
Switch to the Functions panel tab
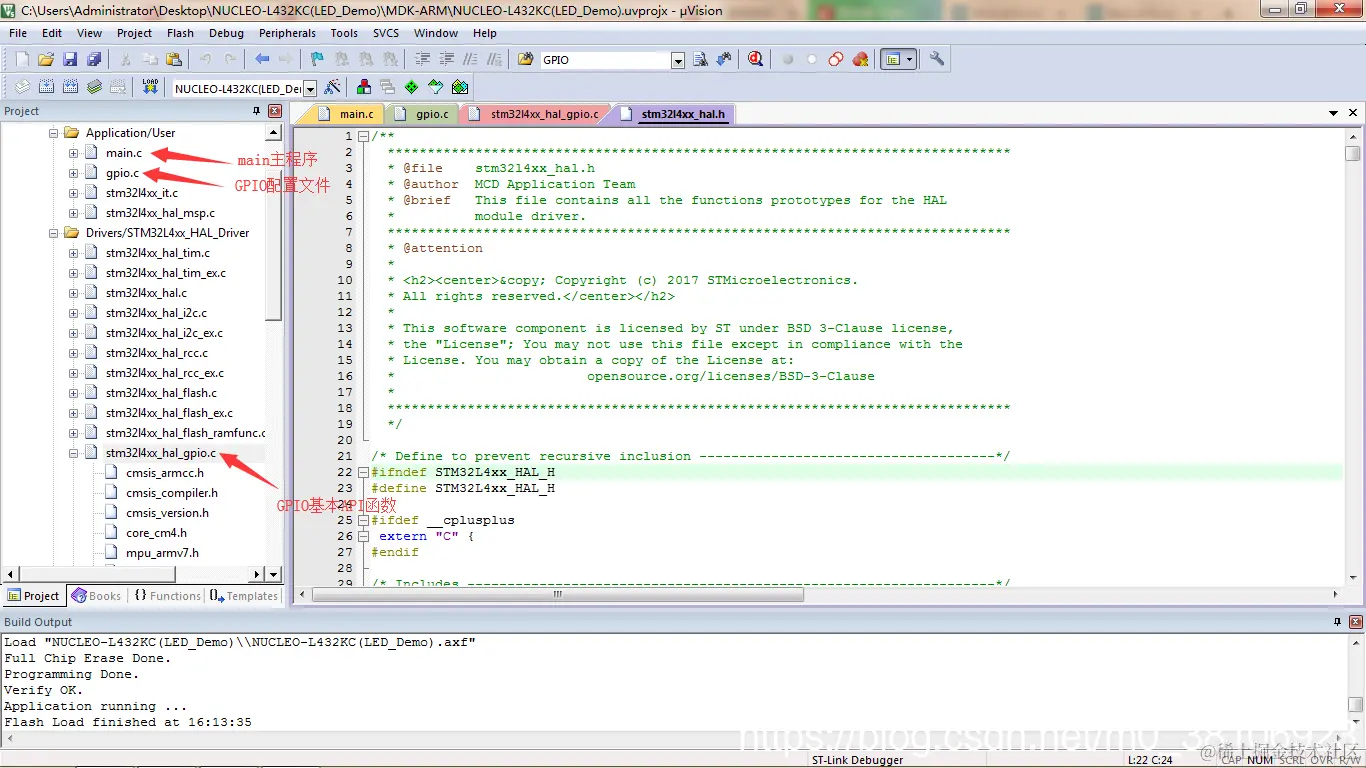(x=167, y=596)
